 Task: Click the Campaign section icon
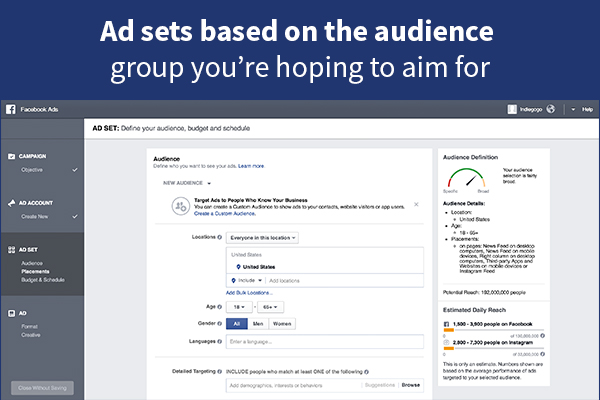coord(11,156)
